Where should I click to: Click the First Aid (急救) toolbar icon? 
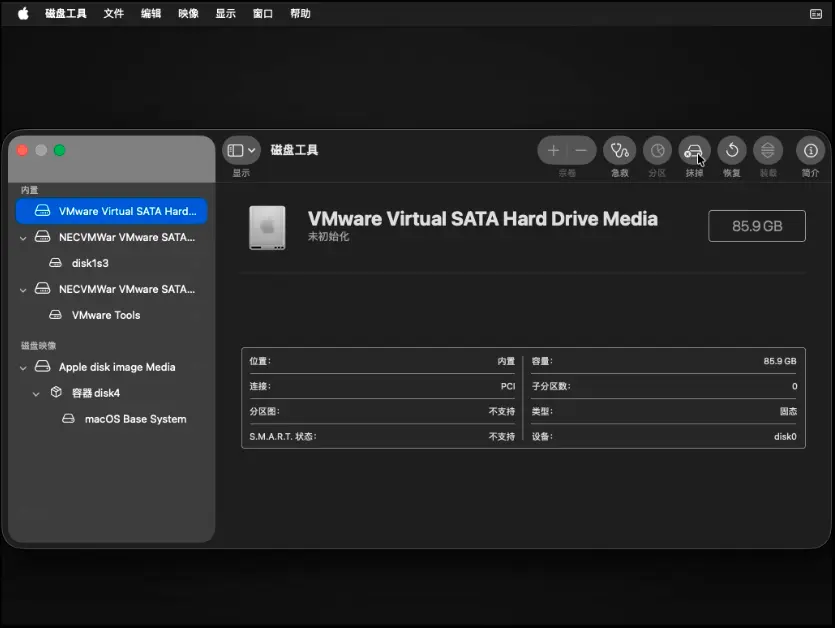620,151
